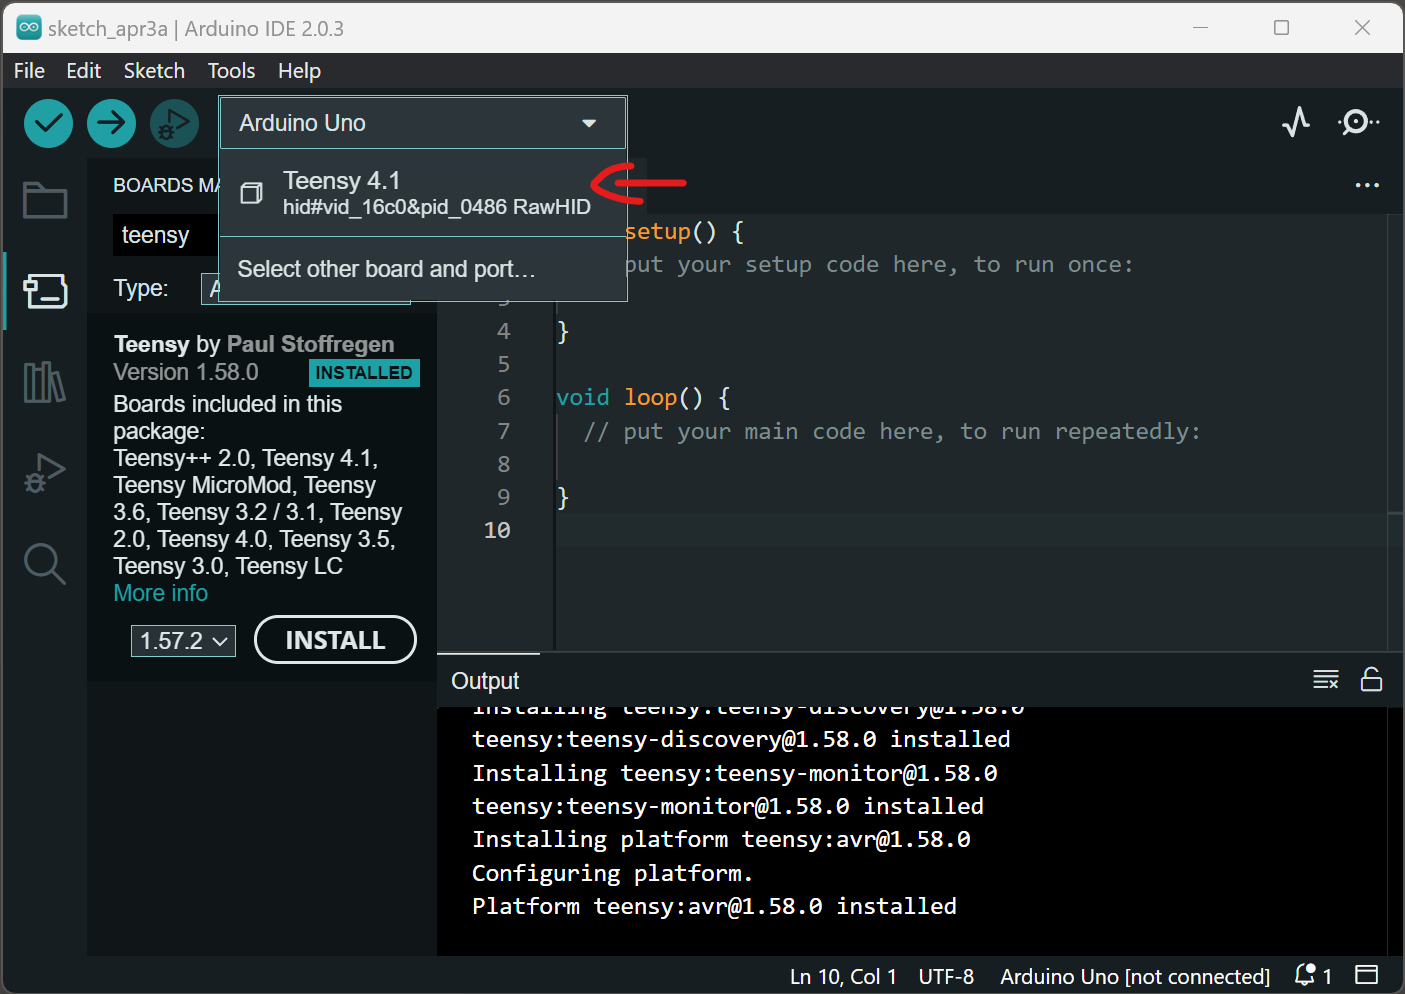Image resolution: width=1405 pixels, height=994 pixels.
Task: Click the INSTALL button for Teensy
Action: [335, 640]
